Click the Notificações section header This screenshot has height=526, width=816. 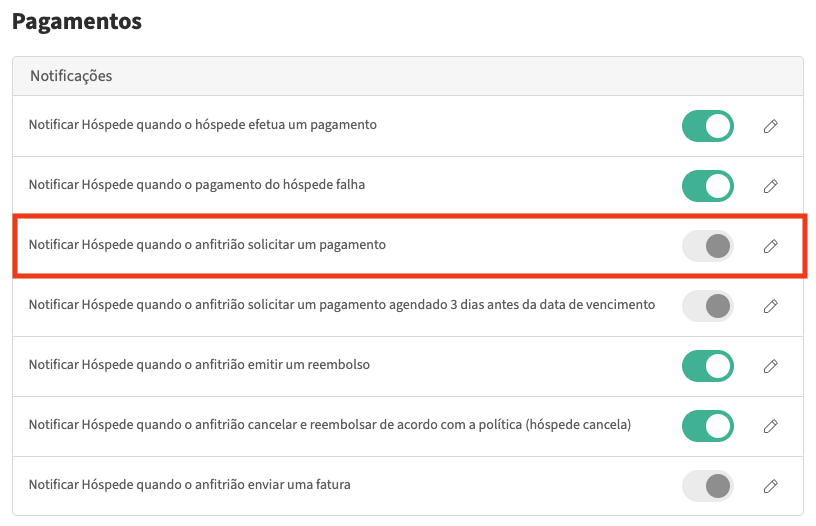pos(71,76)
